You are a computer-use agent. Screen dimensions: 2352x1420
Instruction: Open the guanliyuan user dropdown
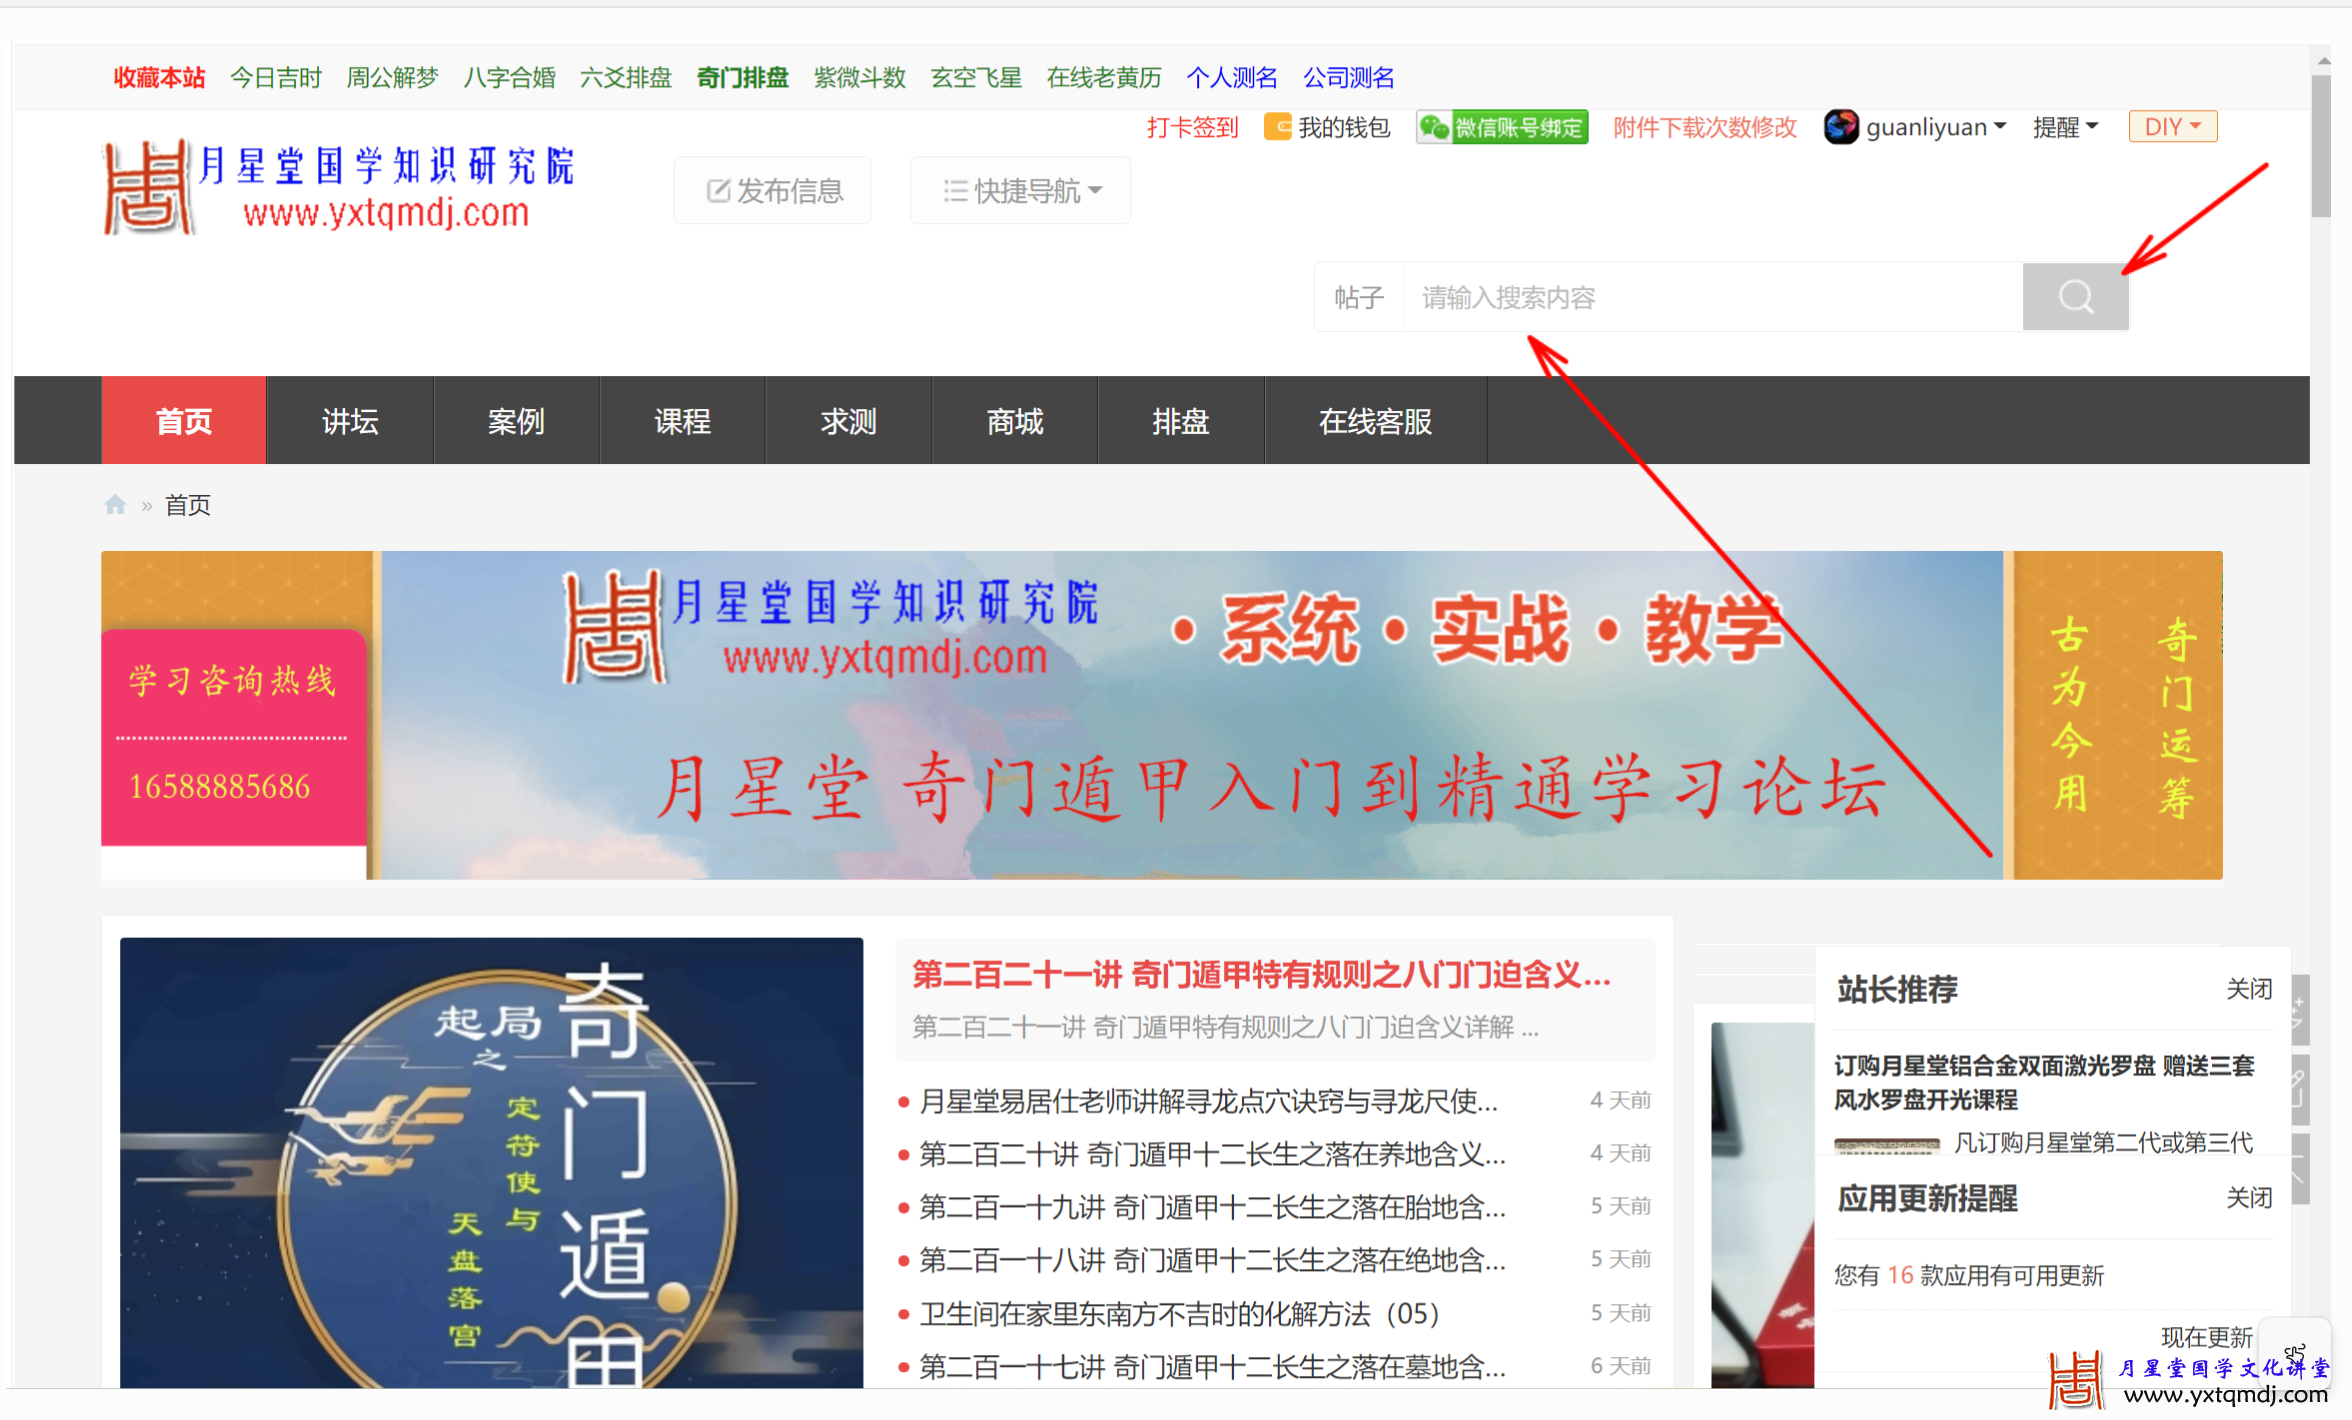[1936, 127]
